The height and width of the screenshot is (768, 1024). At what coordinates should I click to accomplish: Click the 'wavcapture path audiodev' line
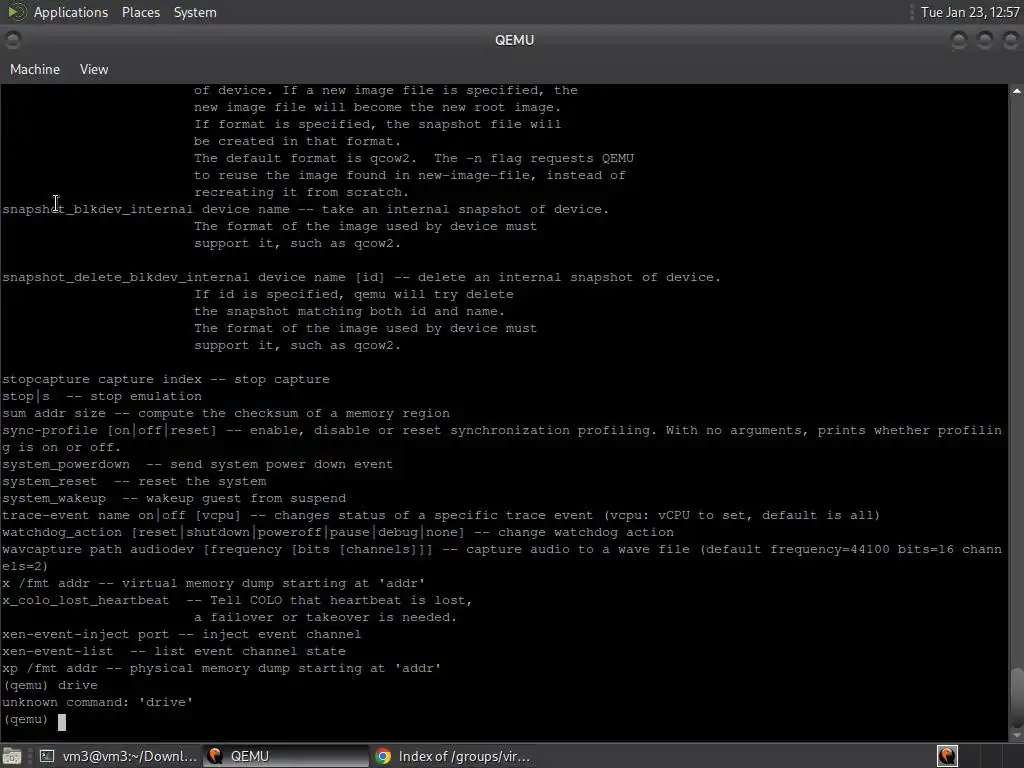coord(502,558)
